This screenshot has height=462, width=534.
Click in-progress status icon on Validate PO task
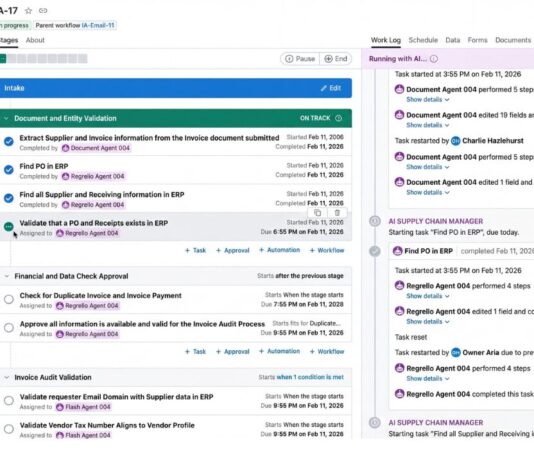tap(9, 226)
